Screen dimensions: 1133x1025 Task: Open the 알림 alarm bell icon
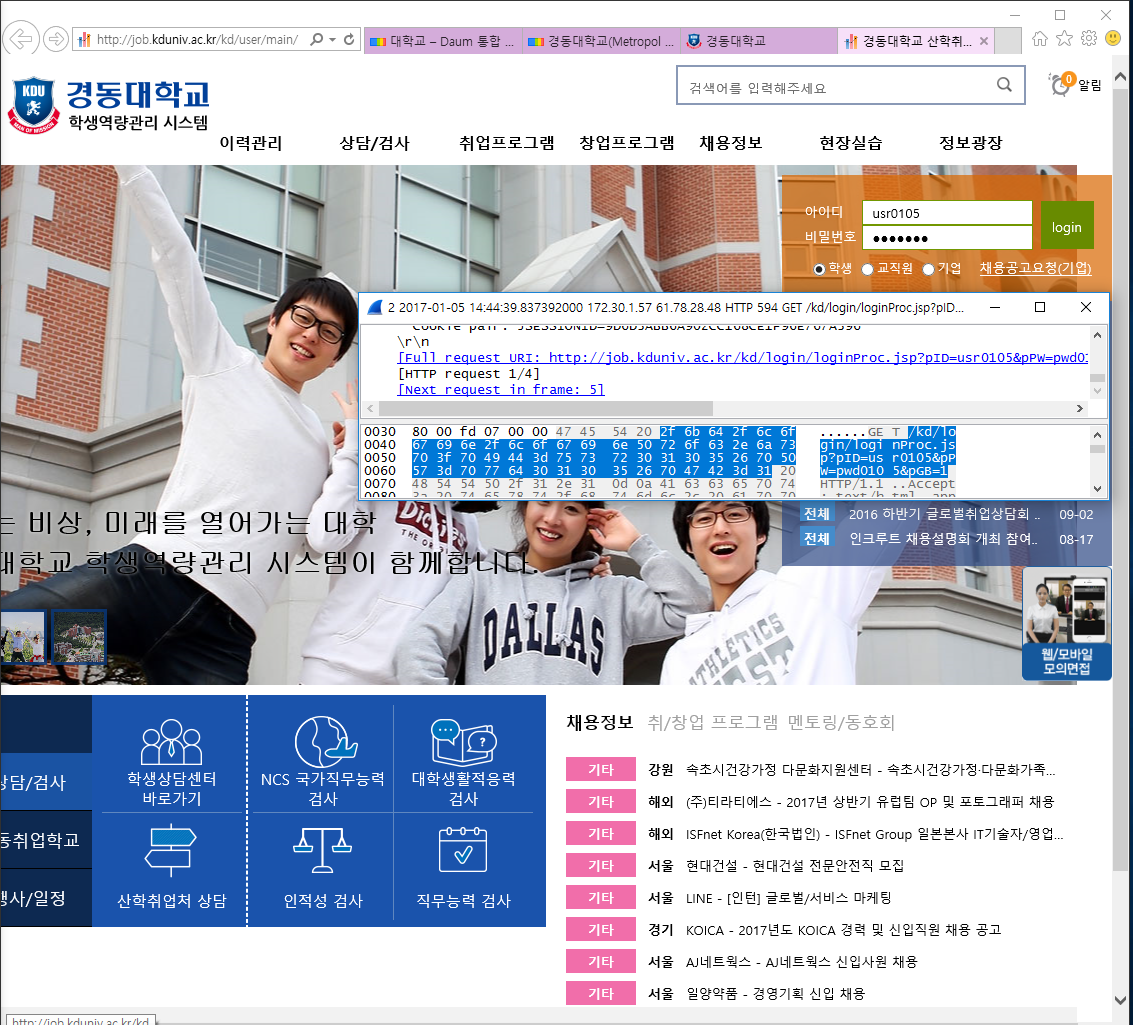click(x=1061, y=85)
